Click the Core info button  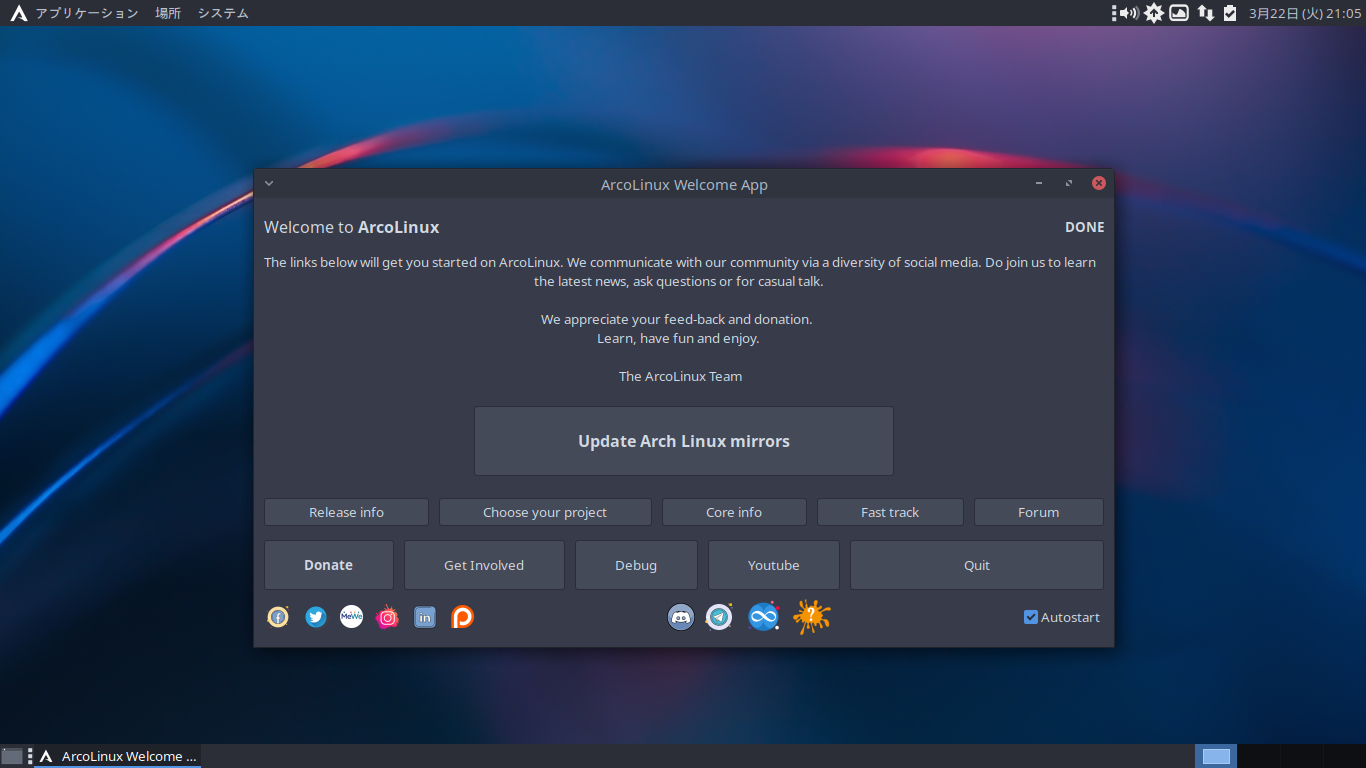734,512
